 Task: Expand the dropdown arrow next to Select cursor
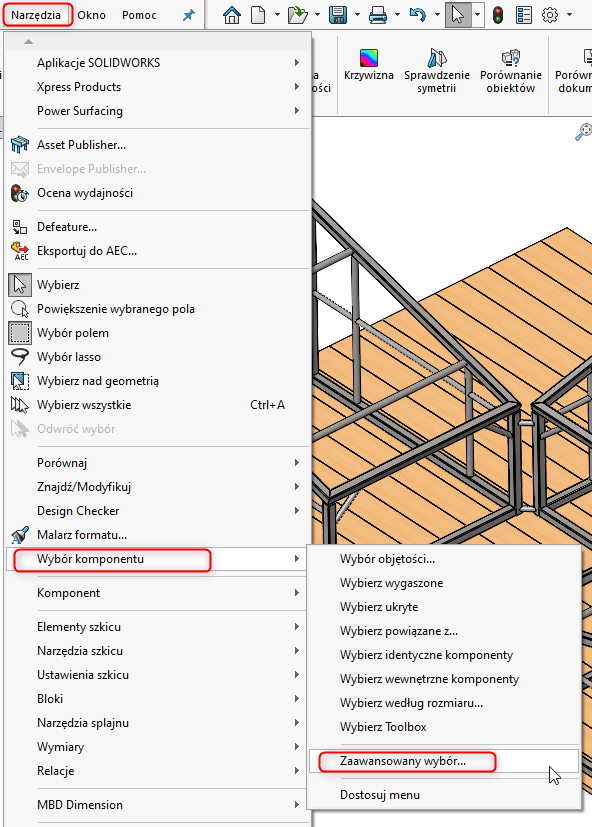477,15
